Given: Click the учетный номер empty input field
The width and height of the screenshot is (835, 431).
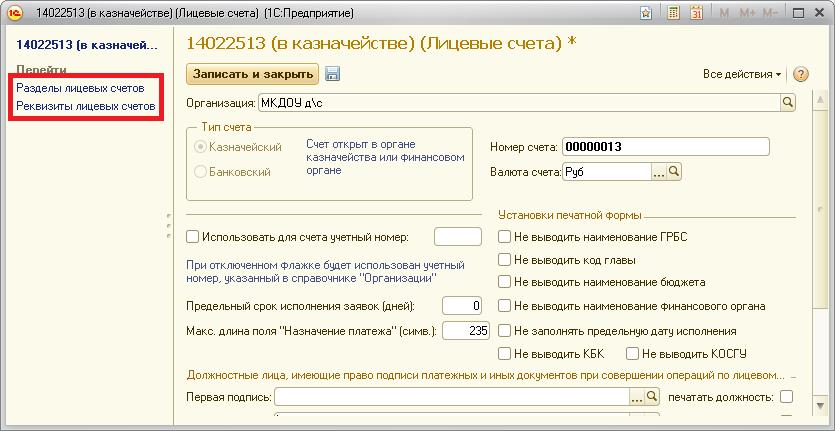Looking at the screenshot, I should (x=458, y=237).
